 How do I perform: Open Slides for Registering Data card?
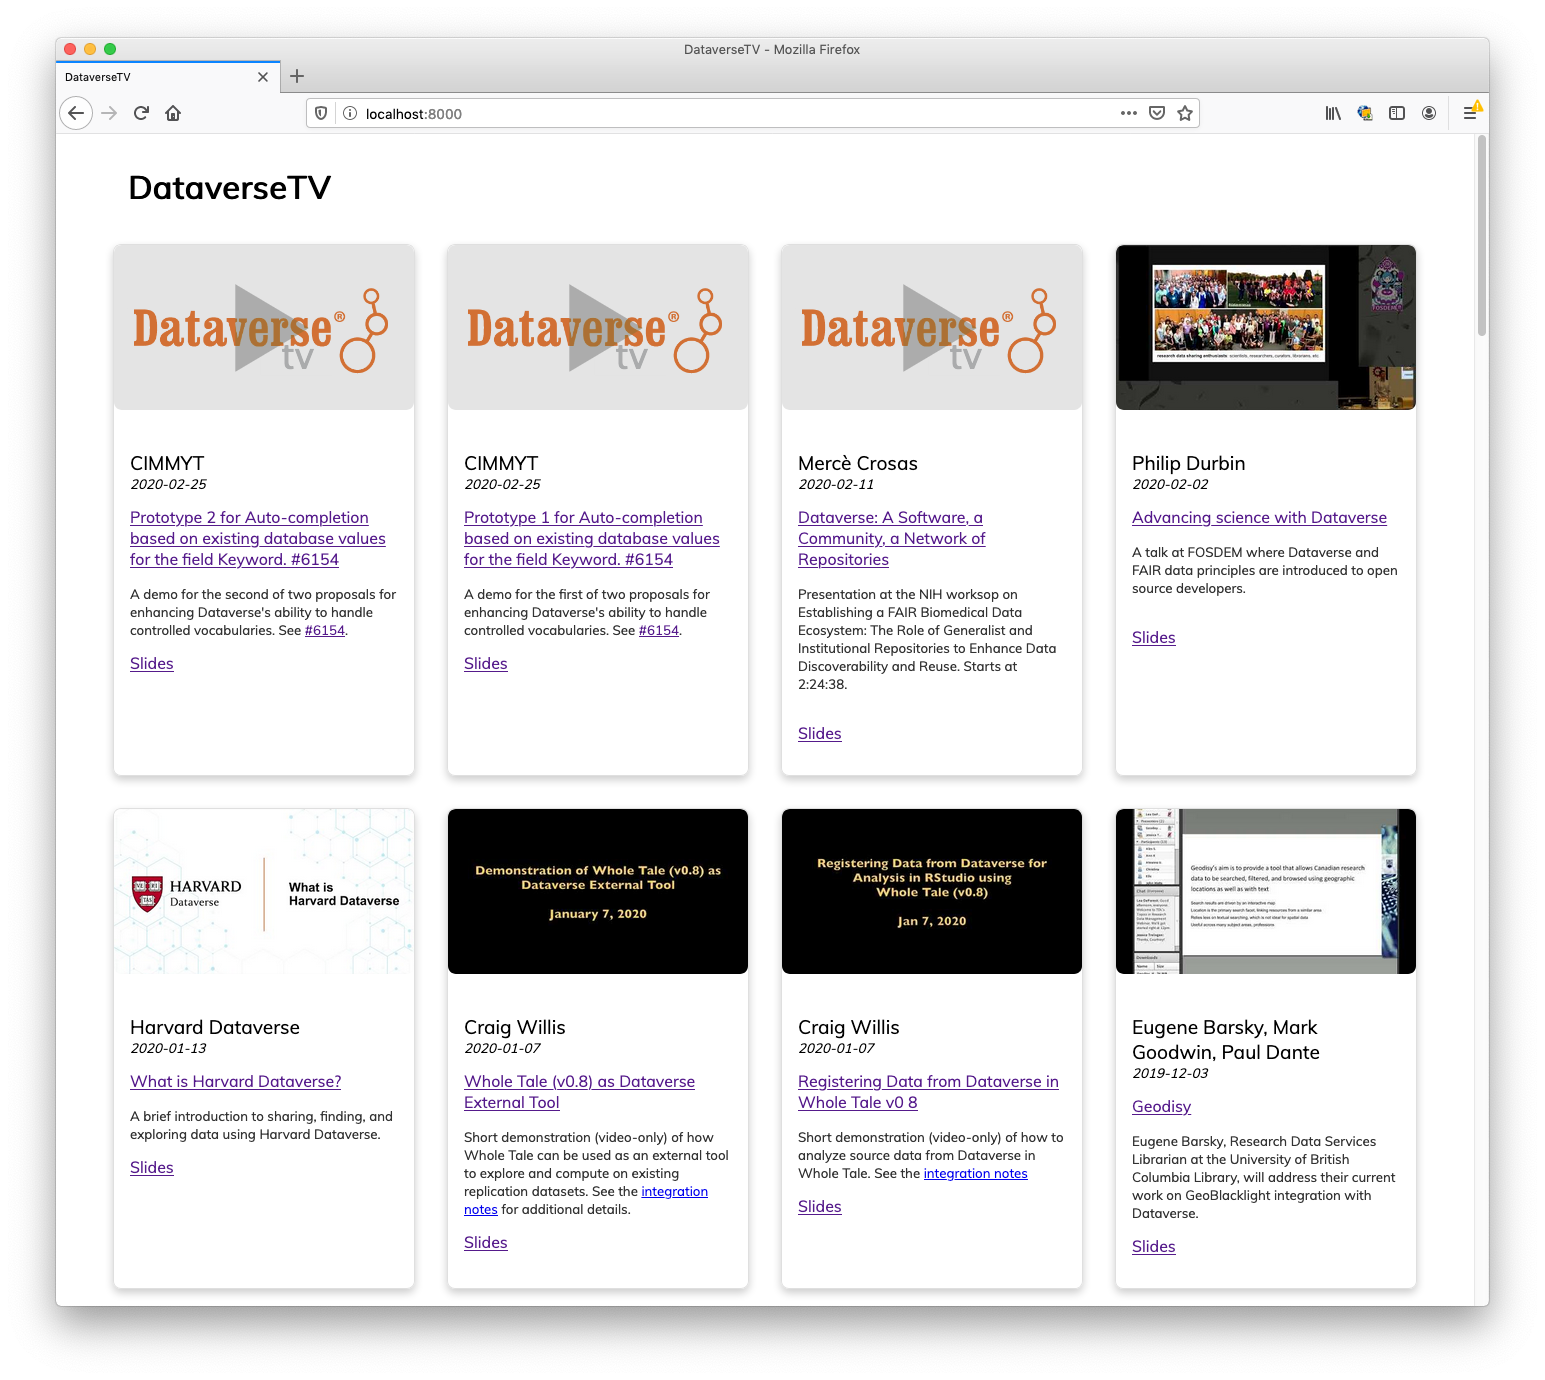[x=820, y=1206]
